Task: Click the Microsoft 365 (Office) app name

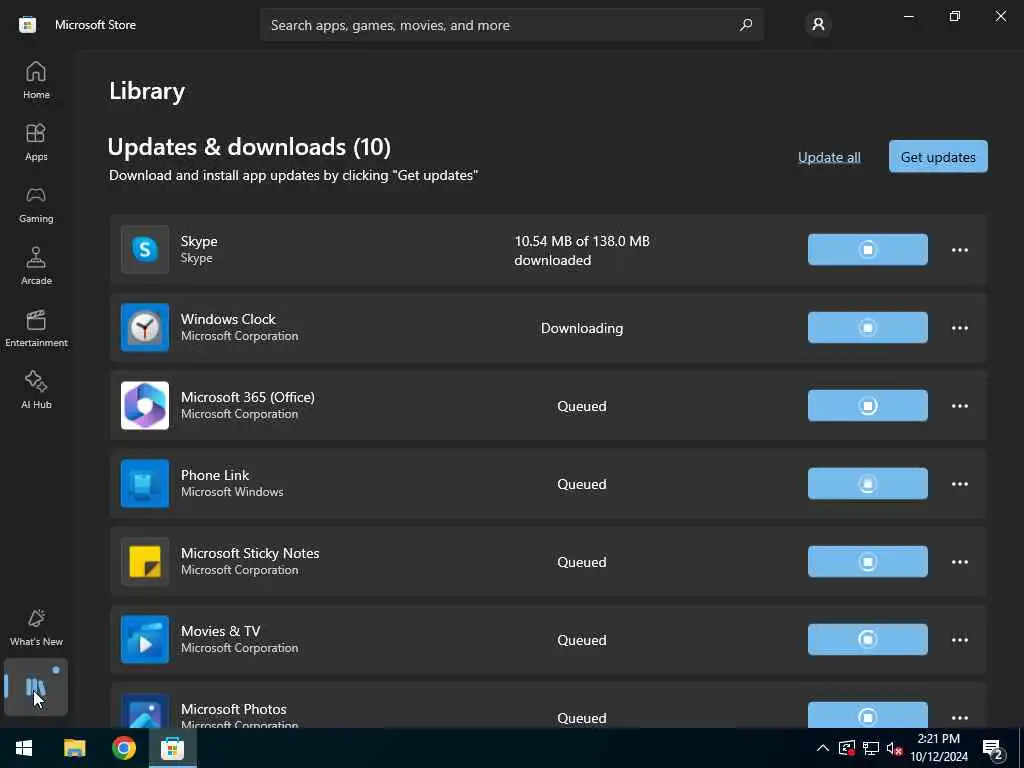Action: coord(248,397)
